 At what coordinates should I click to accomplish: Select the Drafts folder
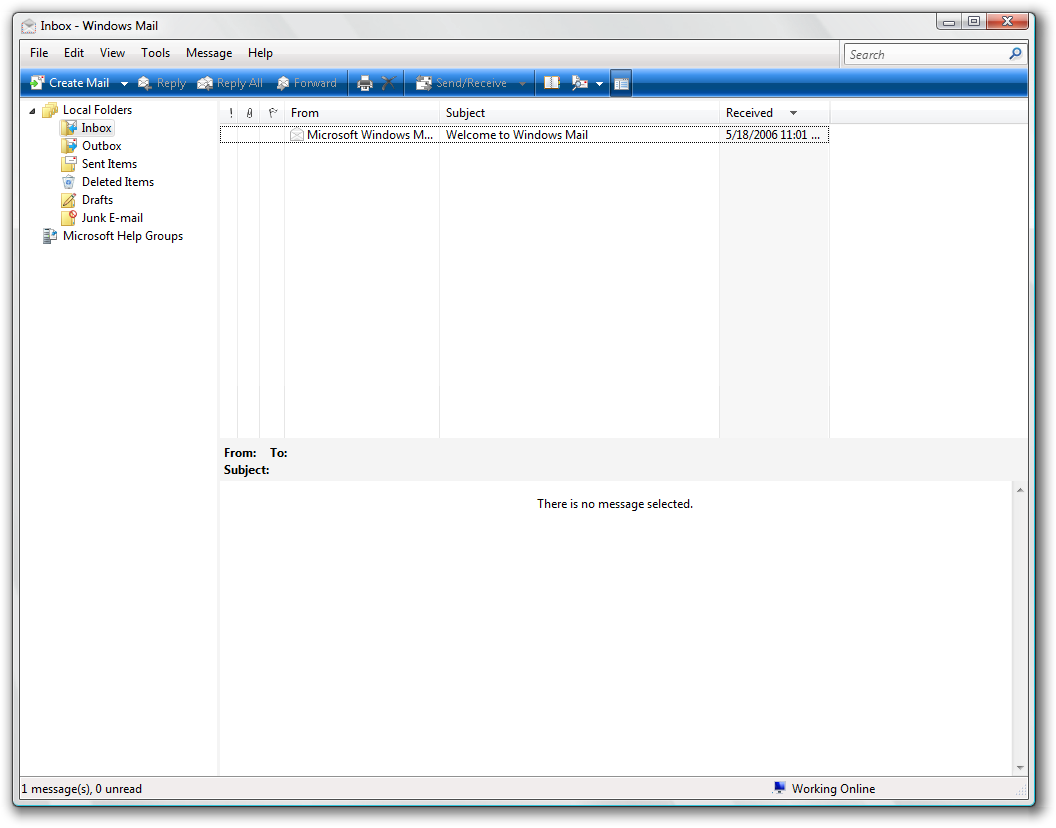98,200
